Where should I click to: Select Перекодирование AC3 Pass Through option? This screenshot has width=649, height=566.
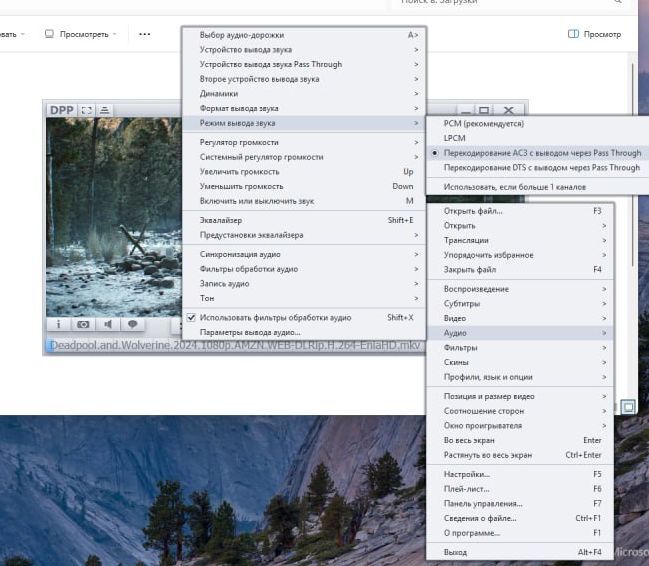537,153
